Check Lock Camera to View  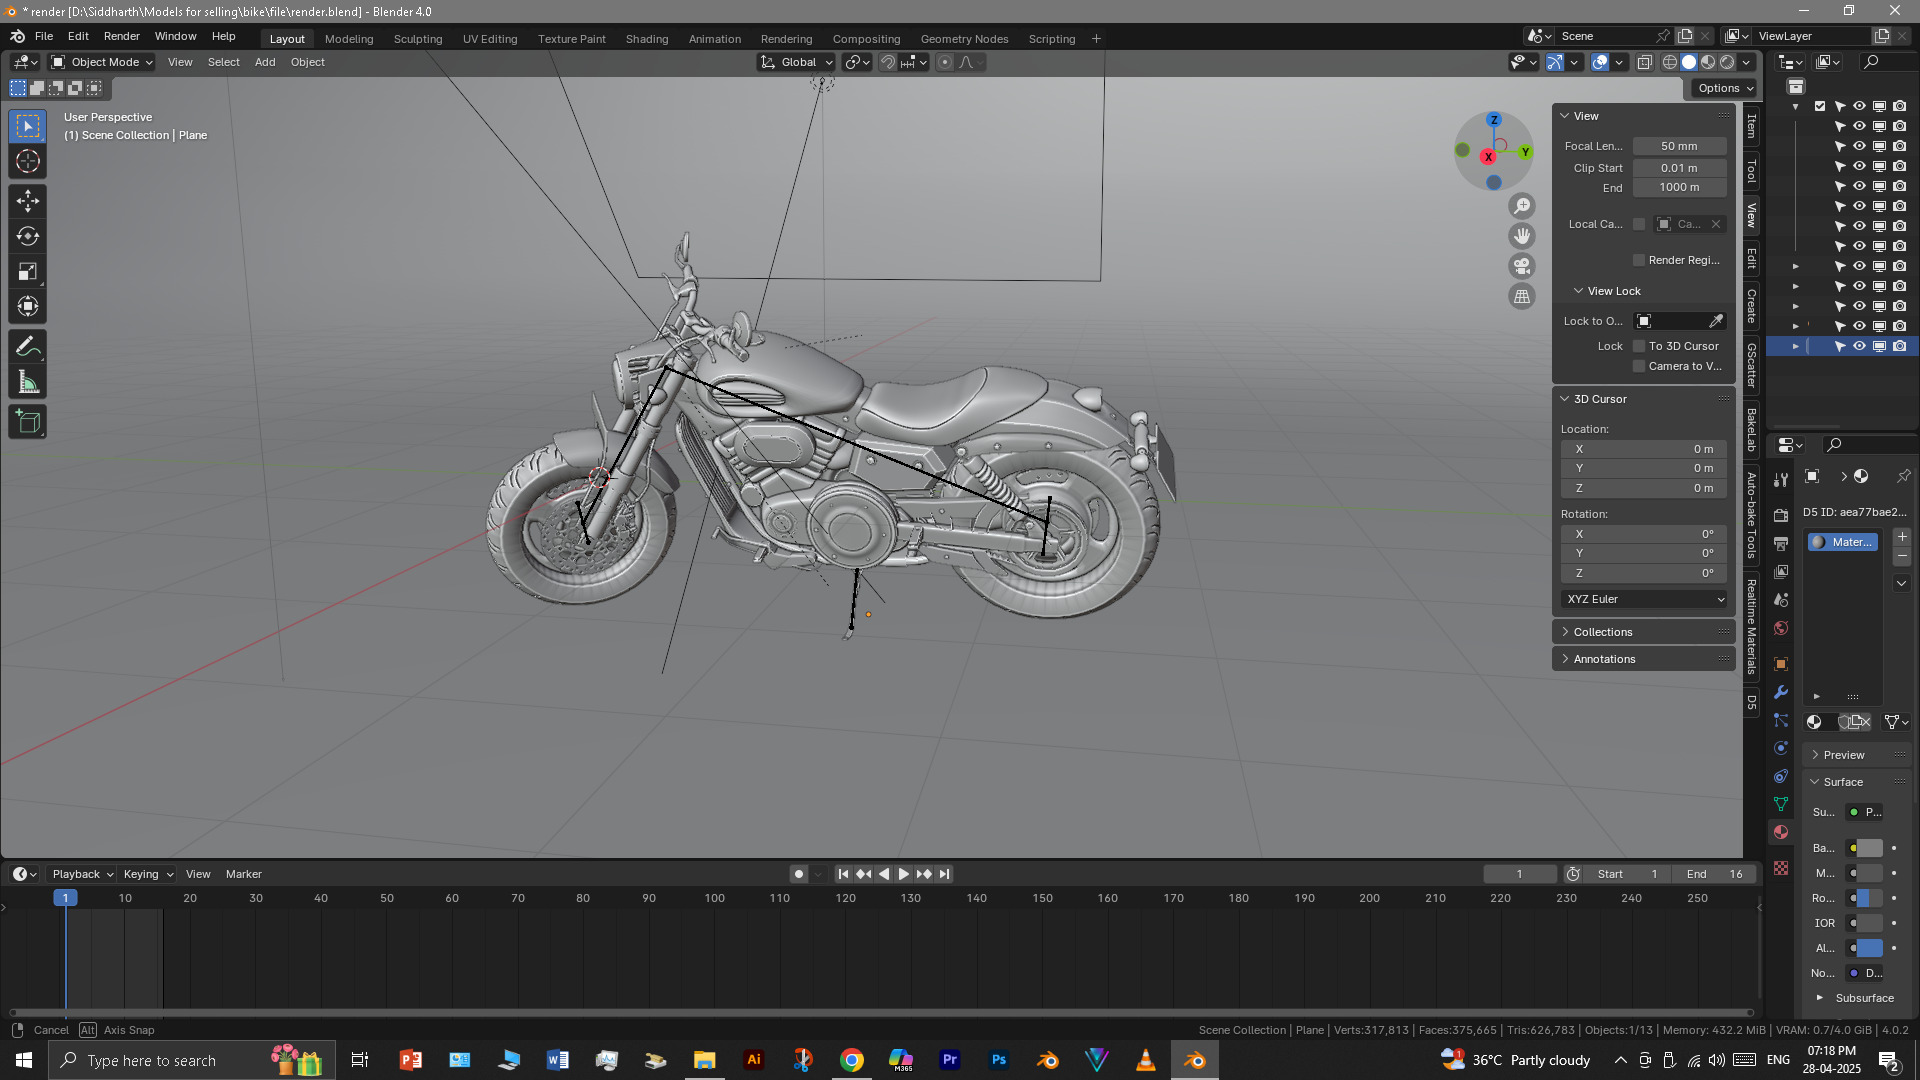pos(1639,366)
